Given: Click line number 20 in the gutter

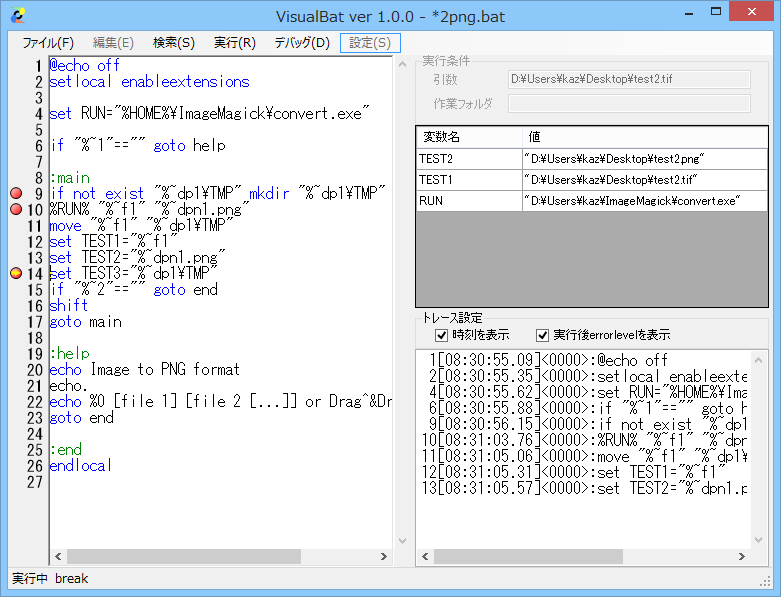Looking at the screenshot, I should pos(35,369).
